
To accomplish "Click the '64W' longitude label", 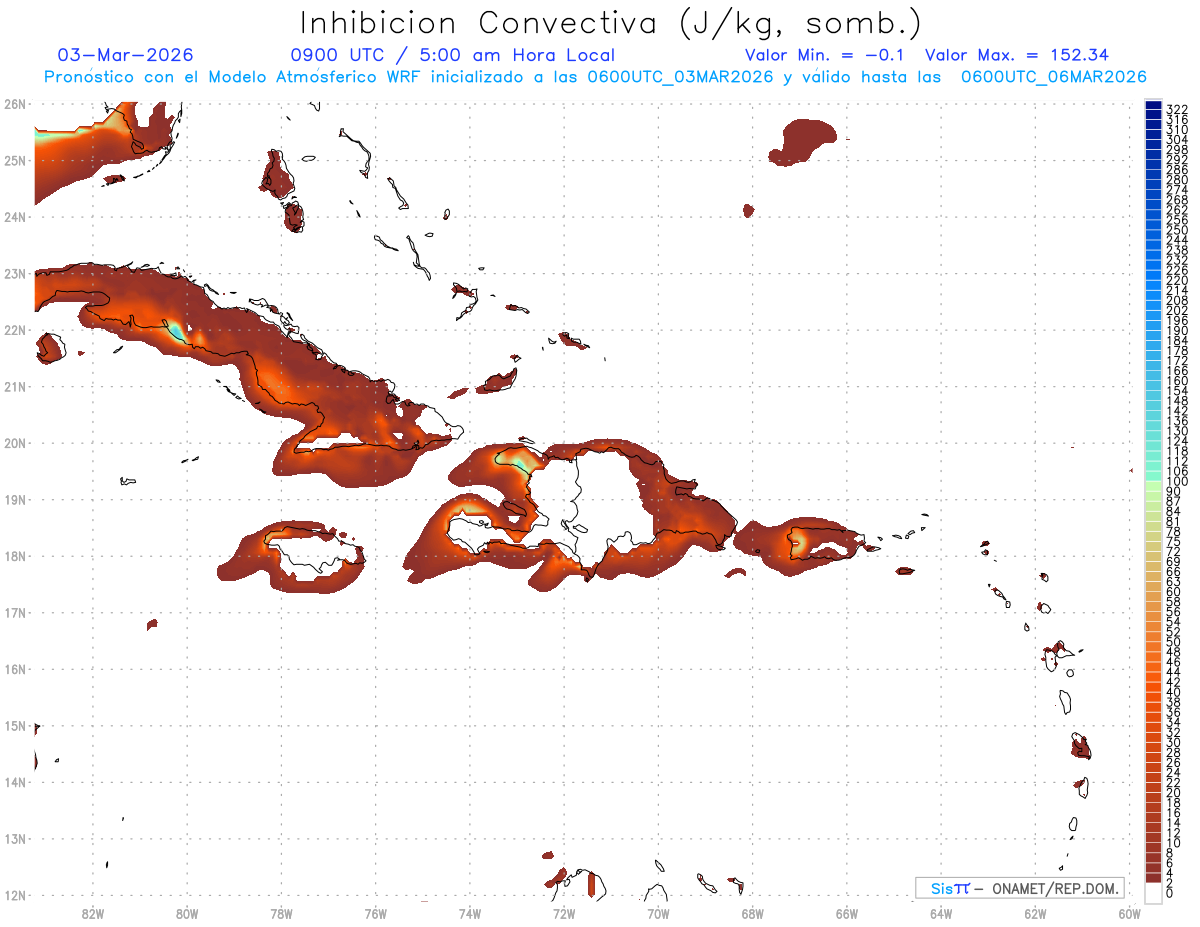I will [x=941, y=913].
